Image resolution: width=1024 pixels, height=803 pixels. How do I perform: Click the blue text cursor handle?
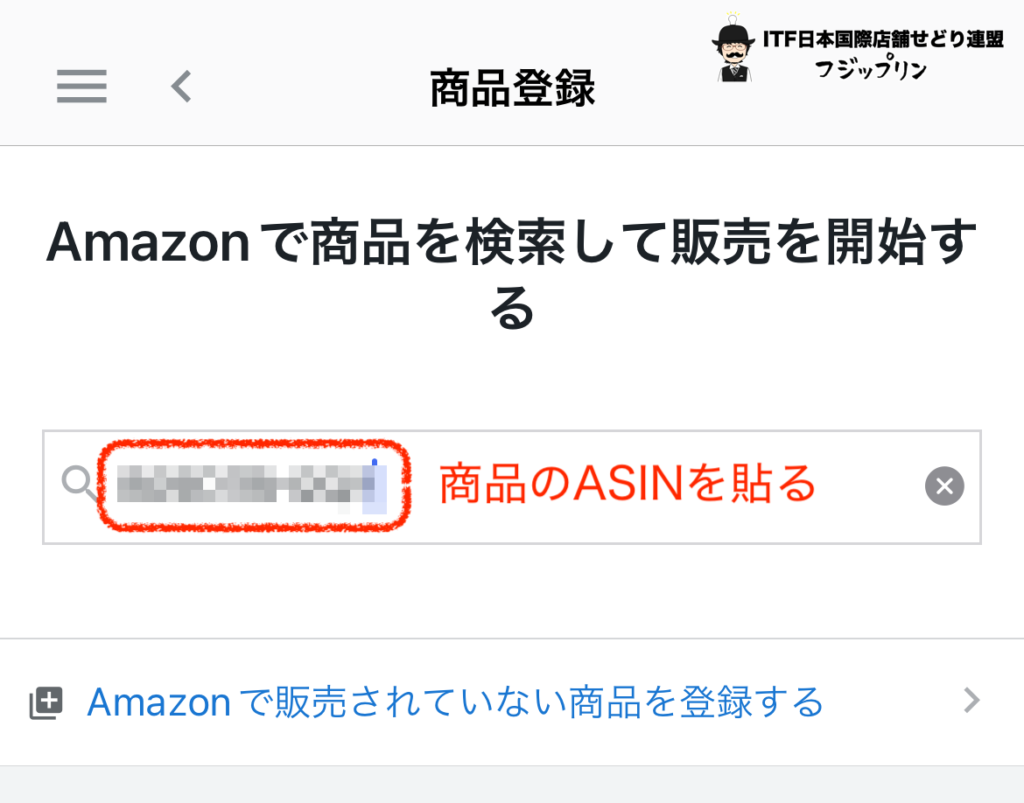pyautogui.click(x=374, y=462)
